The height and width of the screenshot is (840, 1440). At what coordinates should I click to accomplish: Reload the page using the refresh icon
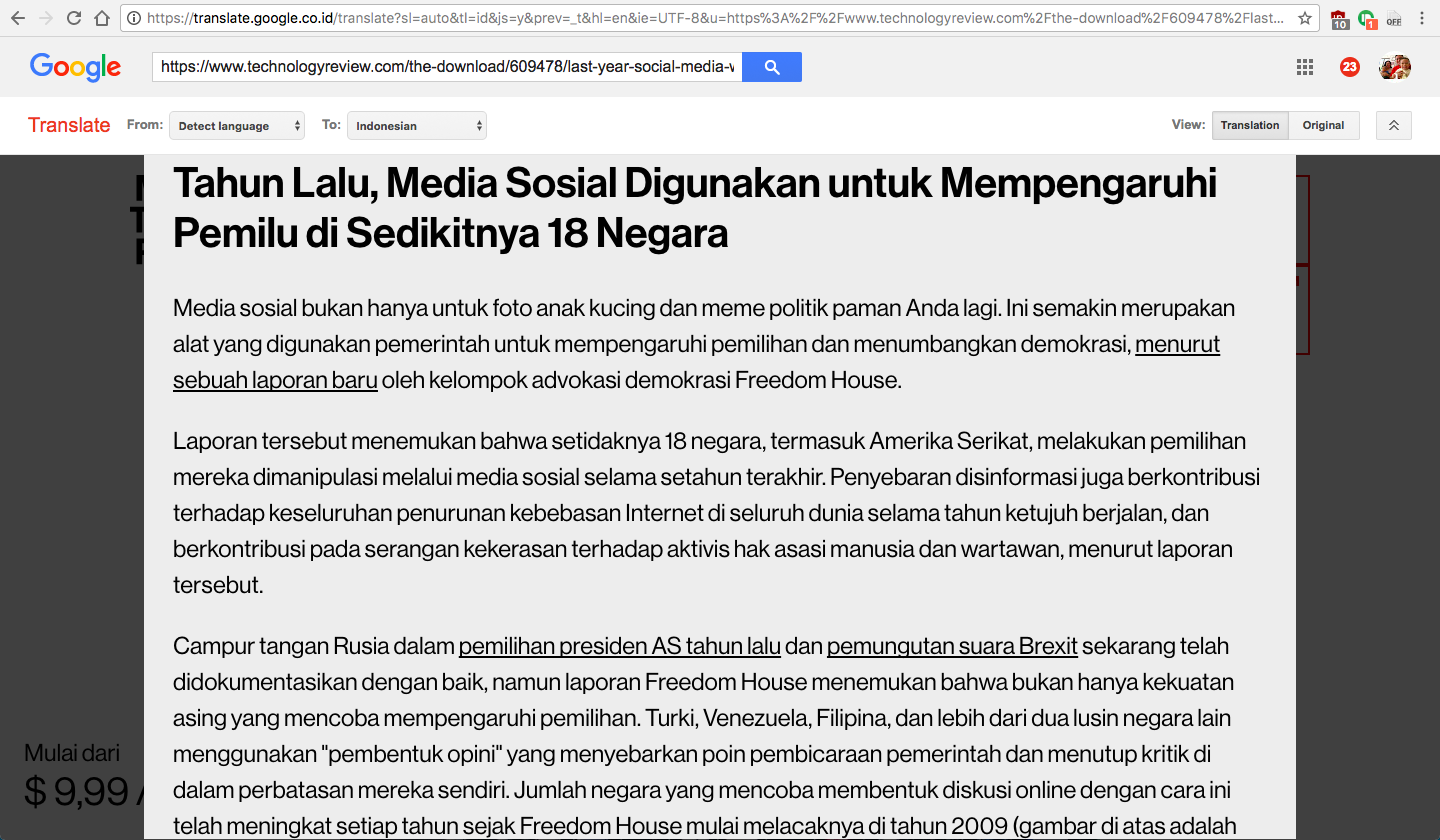coord(74,18)
